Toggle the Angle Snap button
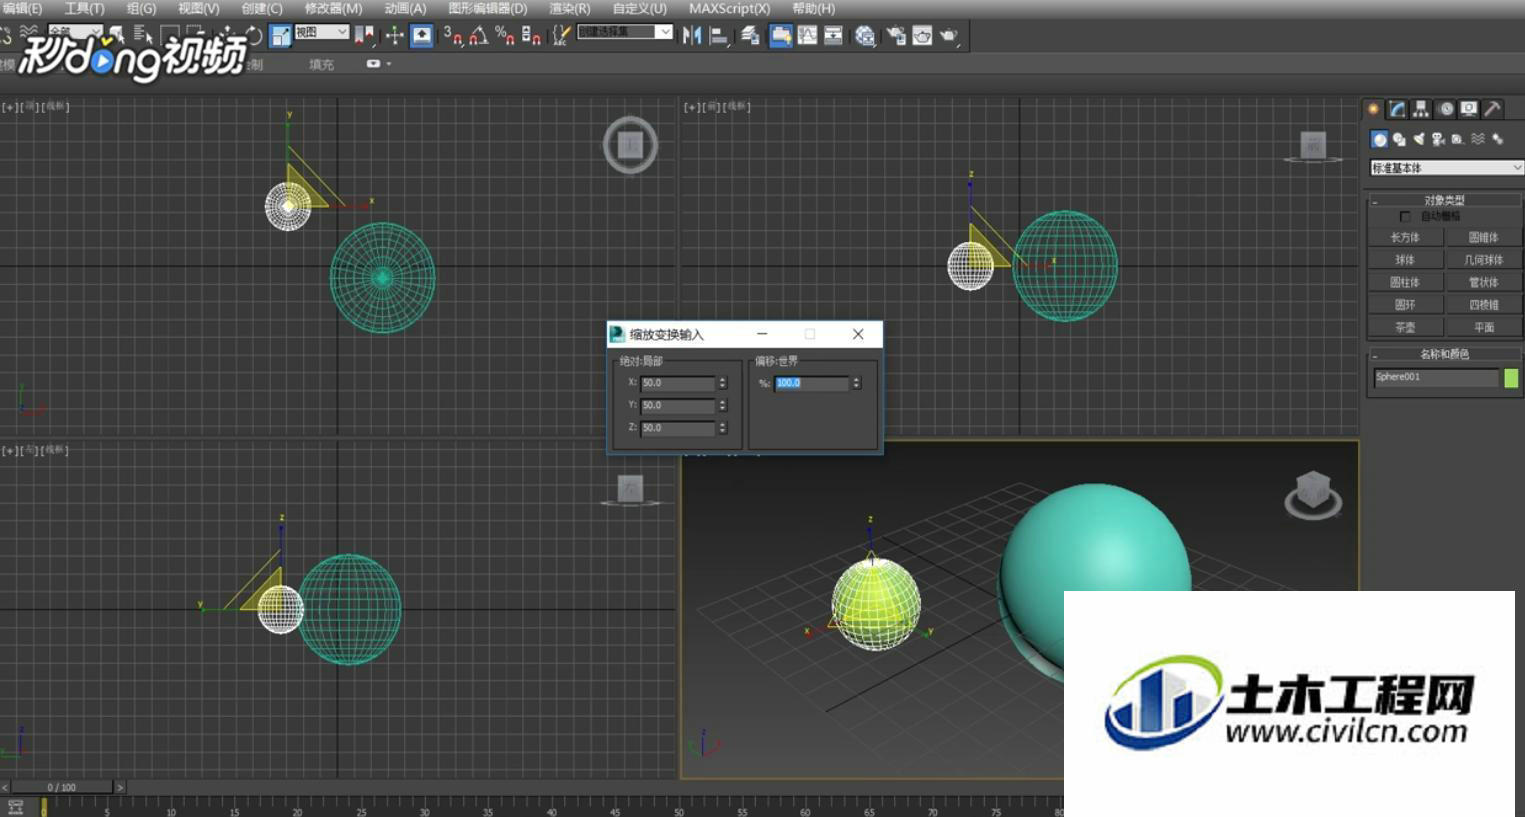1525x817 pixels. [x=478, y=36]
